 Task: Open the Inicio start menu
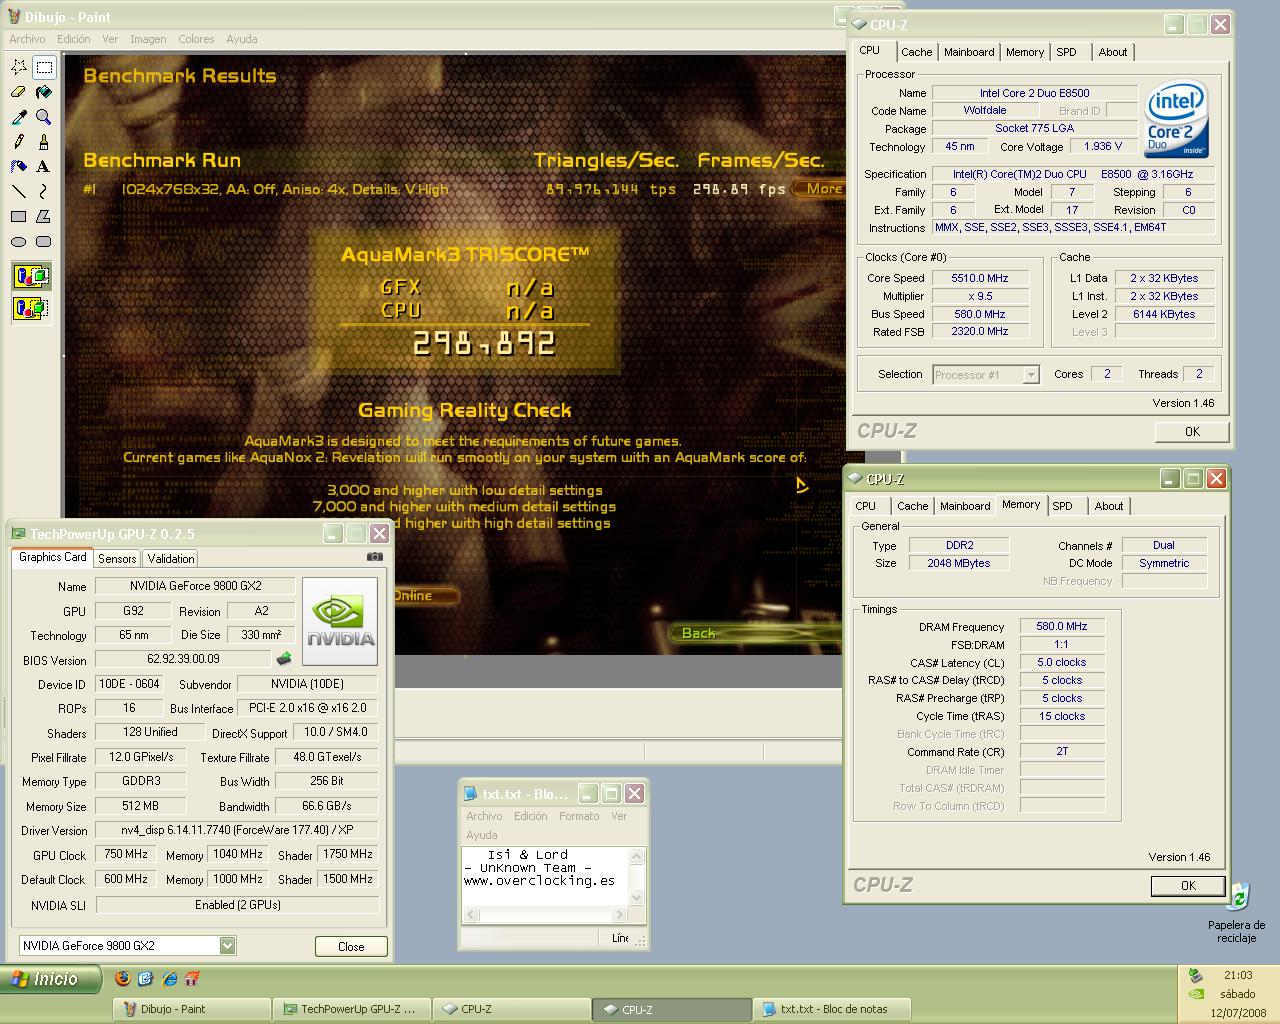(52, 979)
